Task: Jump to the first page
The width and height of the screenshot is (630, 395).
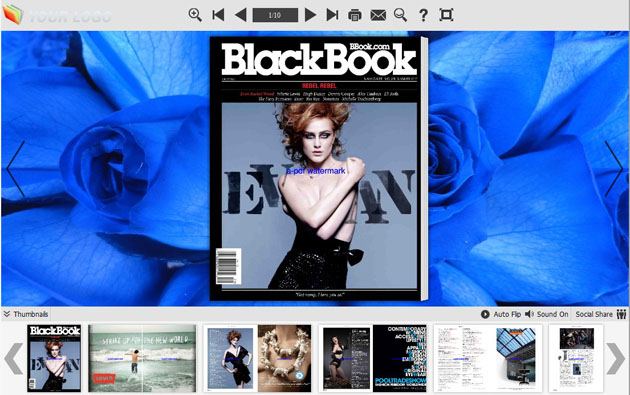Action: pyautogui.click(x=218, y=15)
